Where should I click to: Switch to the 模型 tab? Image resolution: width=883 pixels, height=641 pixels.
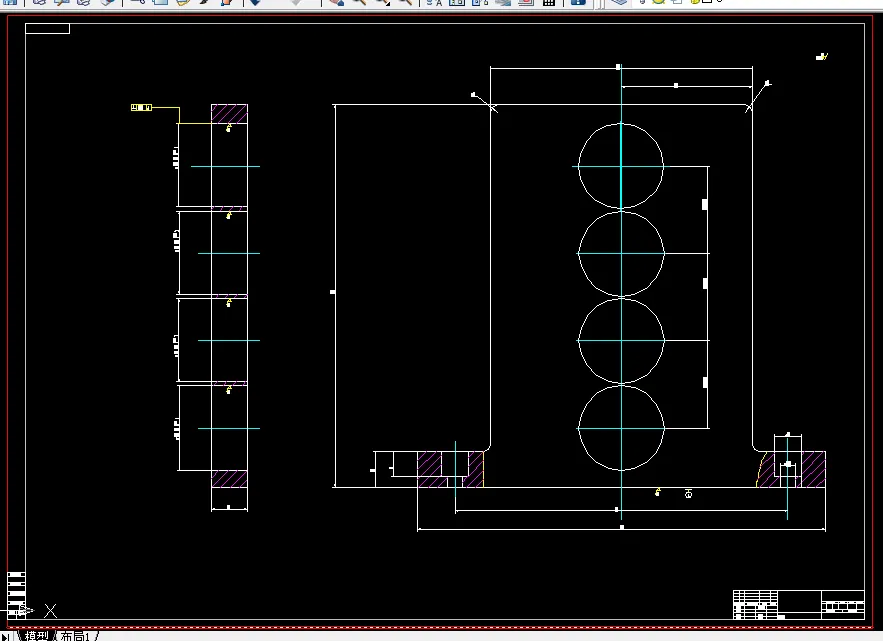(x=37, y=636)
